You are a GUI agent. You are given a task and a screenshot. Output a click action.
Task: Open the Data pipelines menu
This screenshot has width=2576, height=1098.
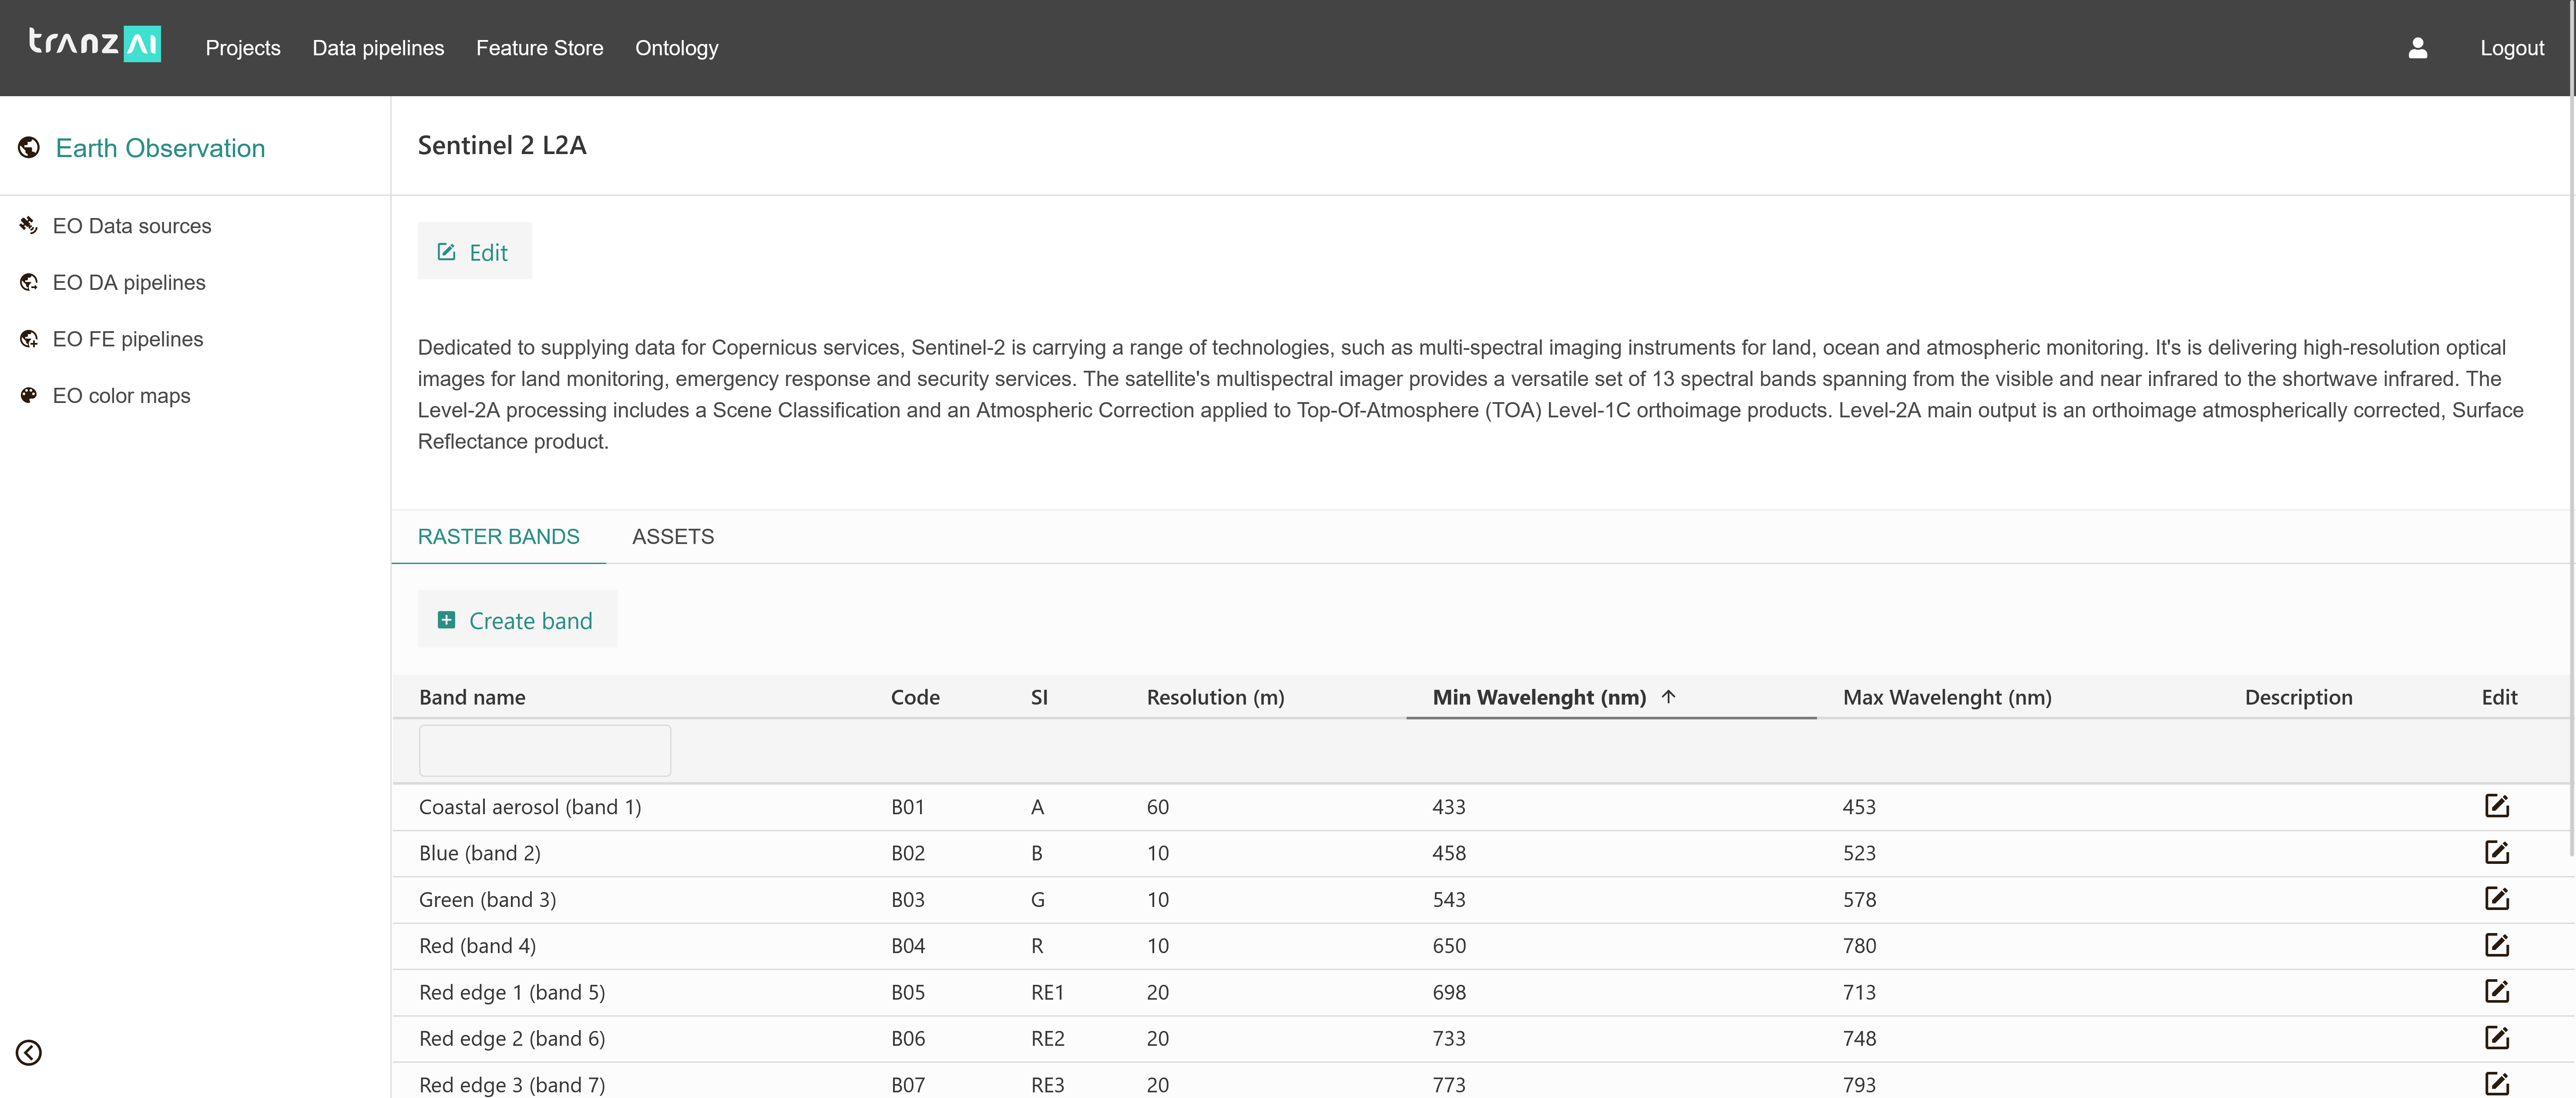coord(378,48)
